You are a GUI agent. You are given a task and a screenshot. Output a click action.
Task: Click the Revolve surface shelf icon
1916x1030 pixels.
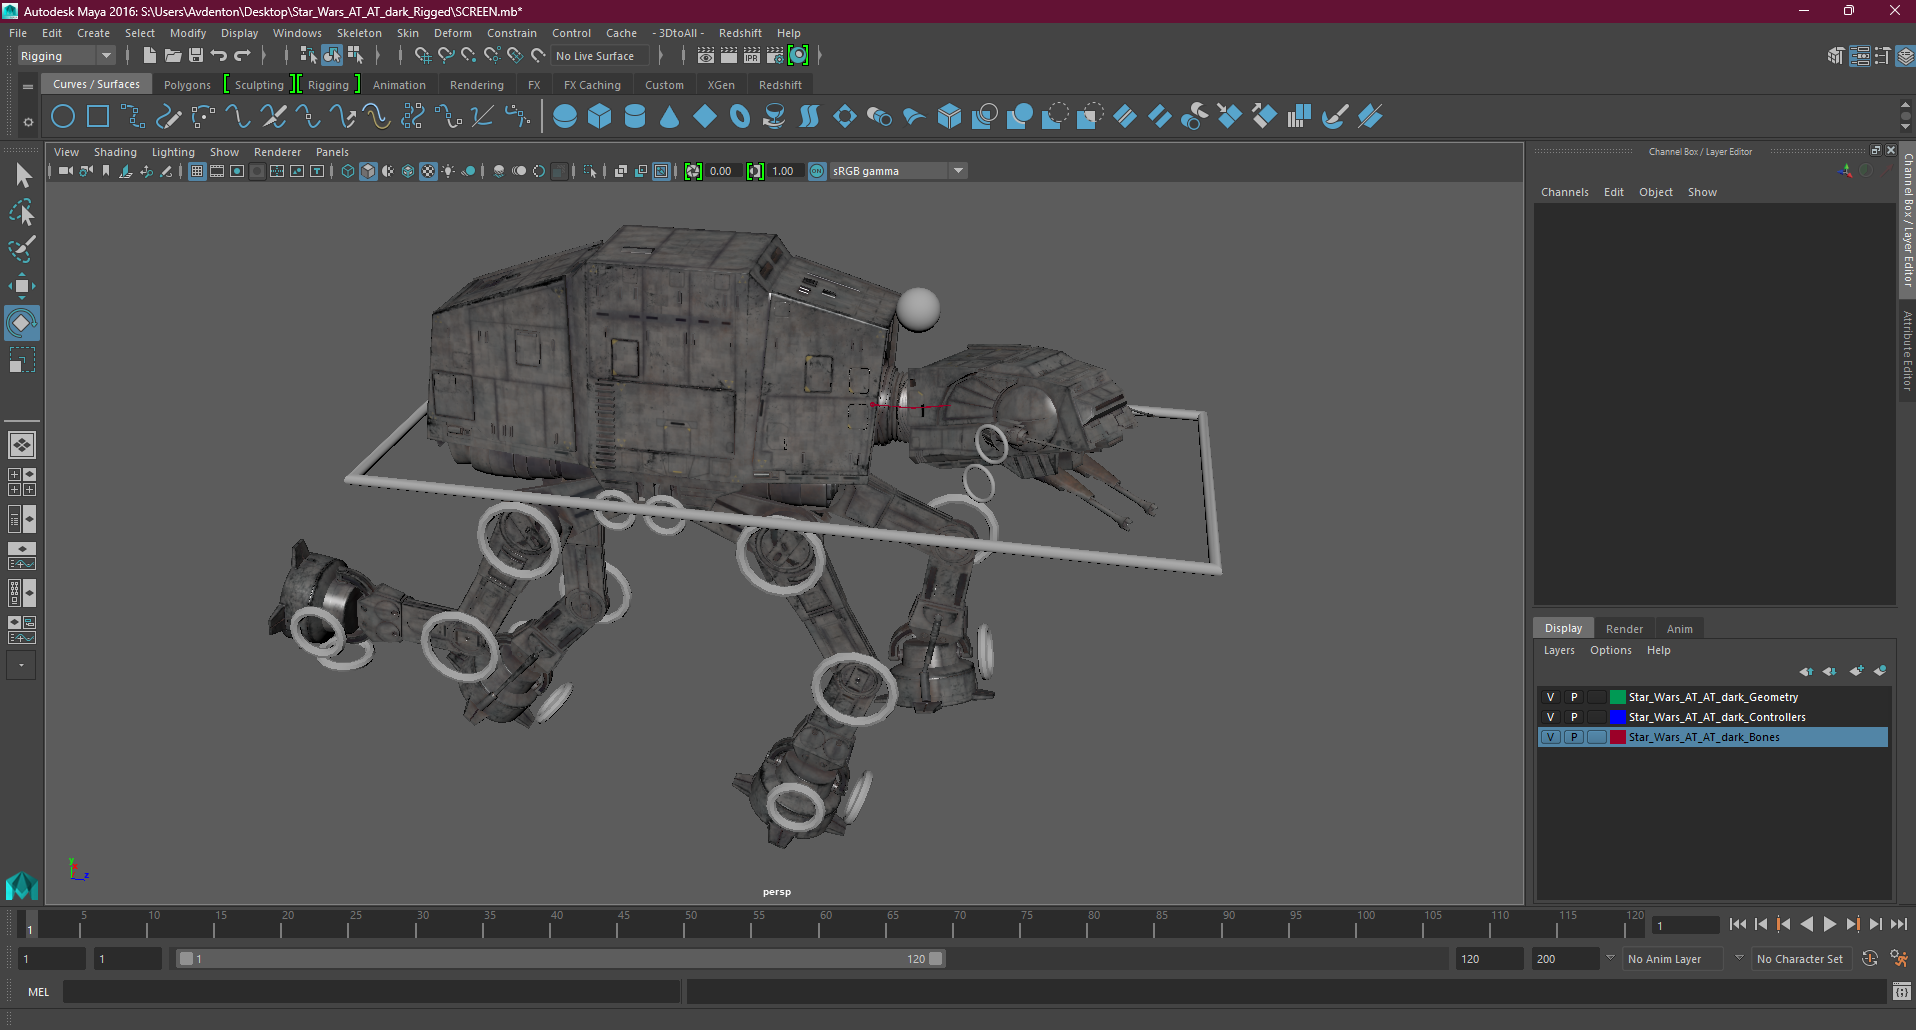[775, 117]
